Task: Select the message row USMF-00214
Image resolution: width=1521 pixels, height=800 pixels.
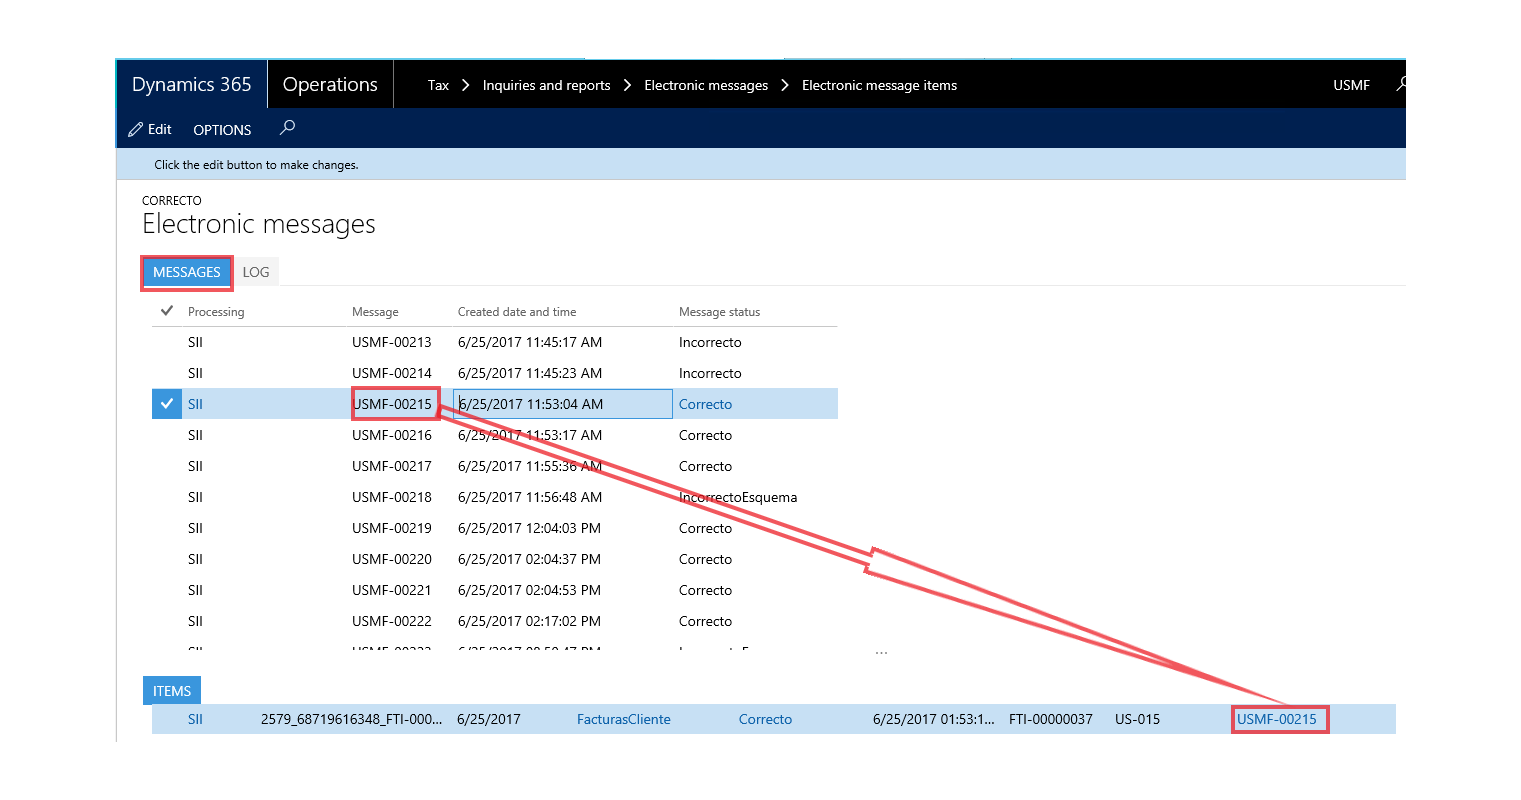Action: [x=495, y=373]
